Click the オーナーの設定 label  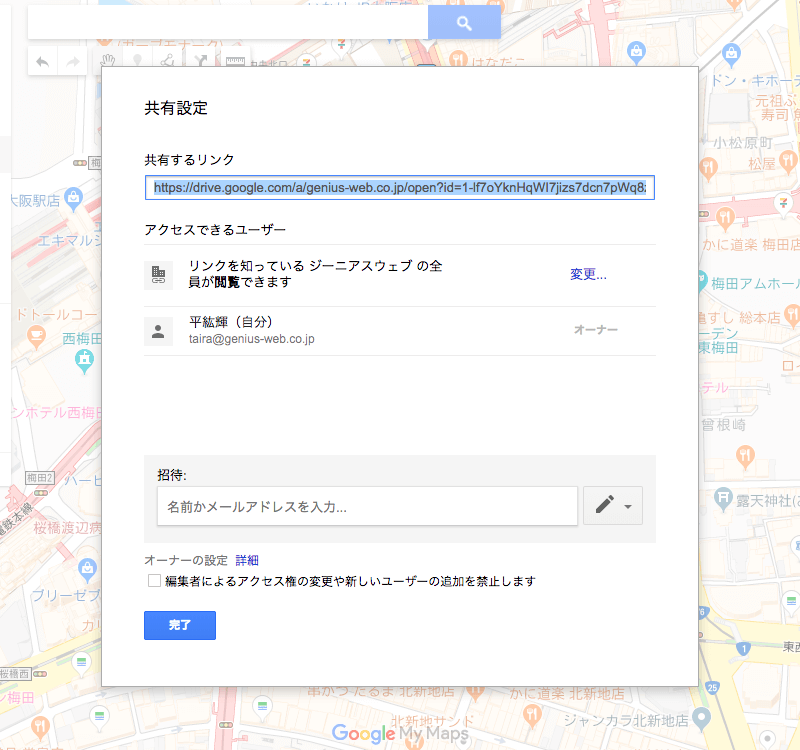point(186,560)
